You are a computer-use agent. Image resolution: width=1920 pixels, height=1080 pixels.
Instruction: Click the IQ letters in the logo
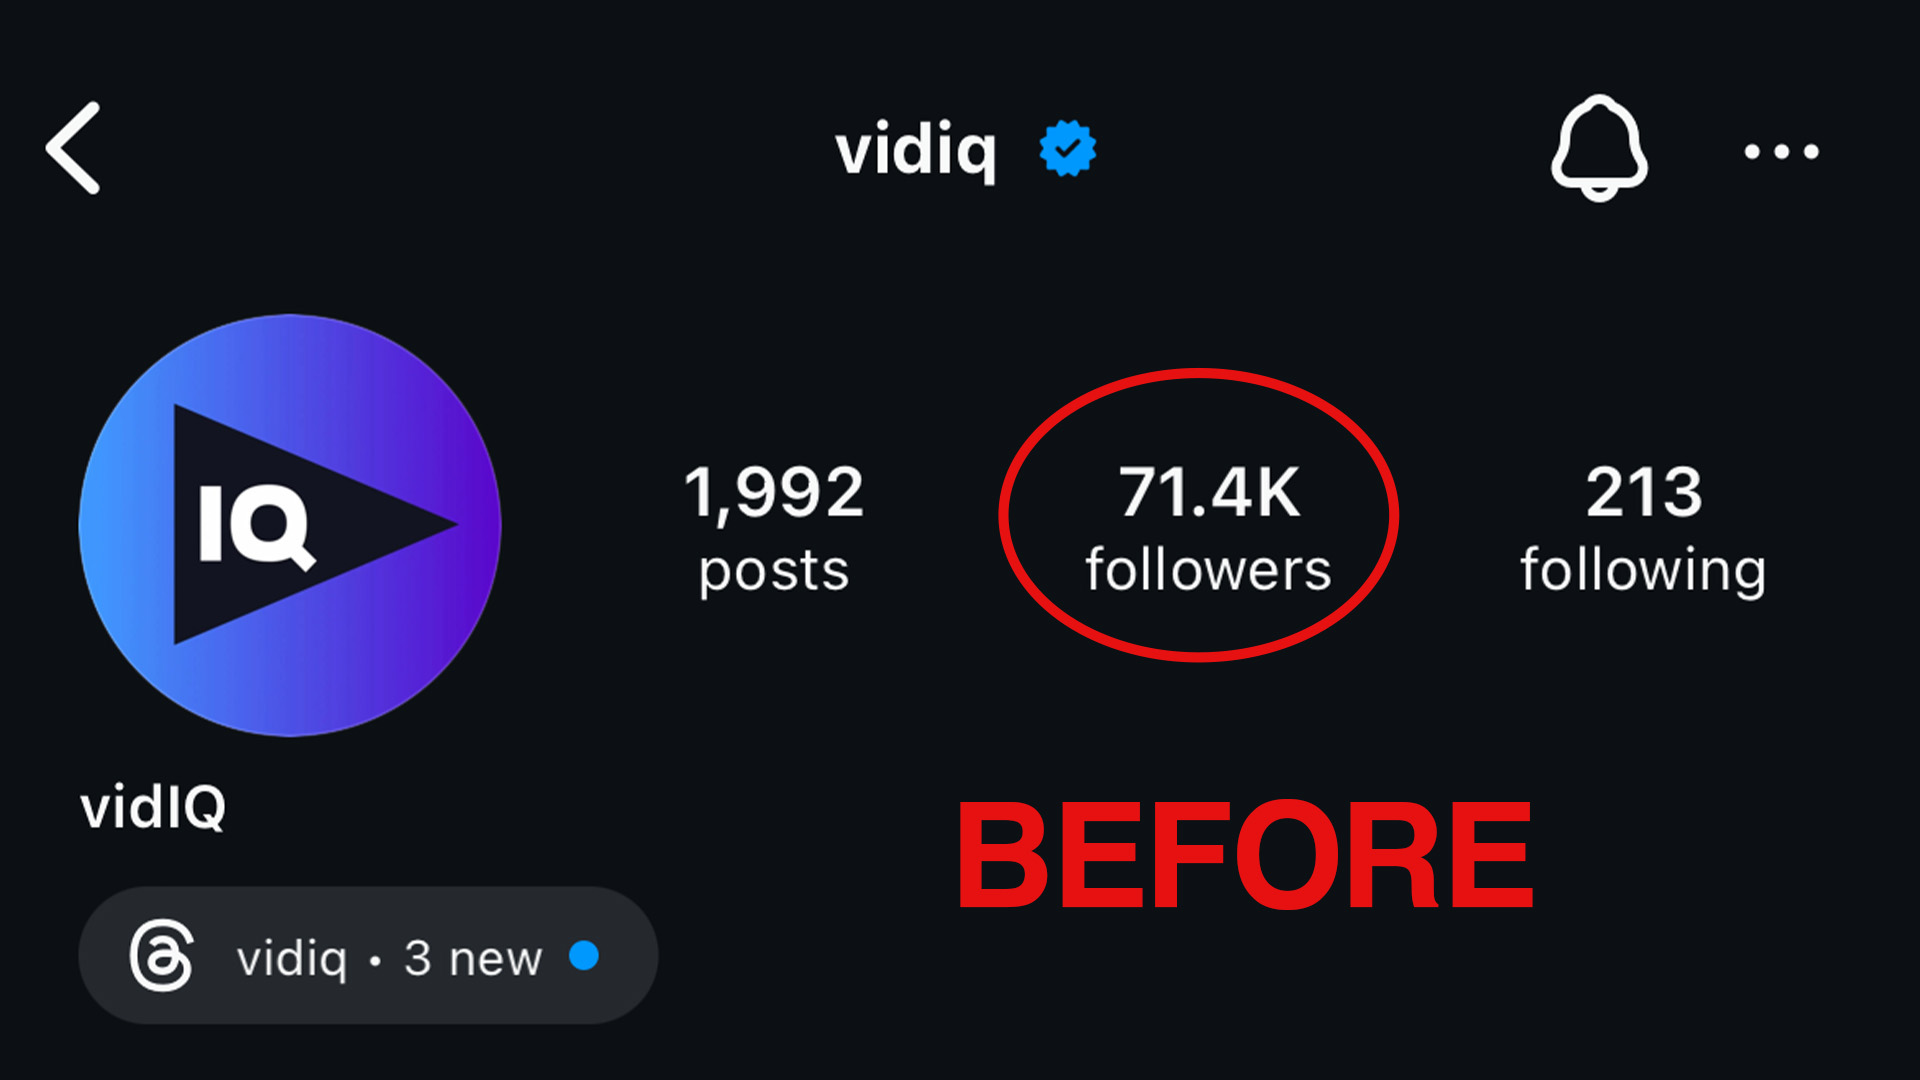tap(256, 525)
